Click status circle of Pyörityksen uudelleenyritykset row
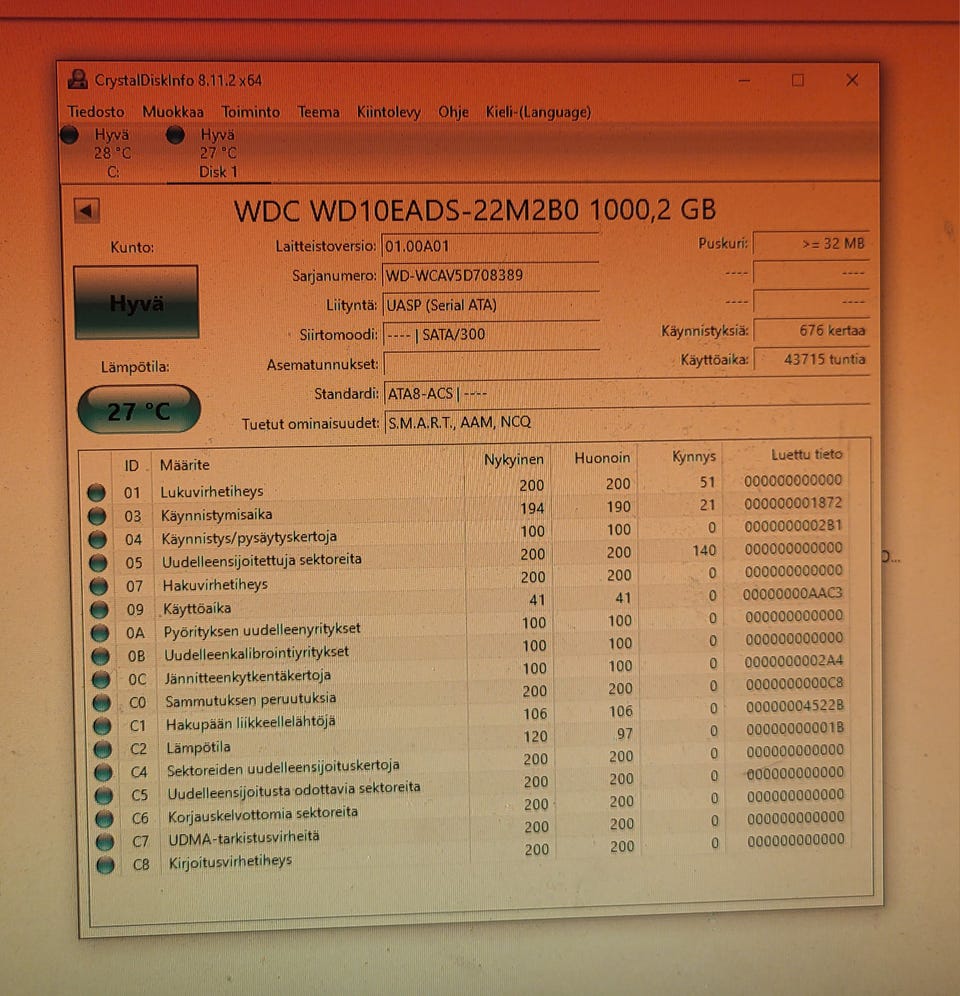Image resolution: width=960 pixels, height=996 pixels. [100, 633]
